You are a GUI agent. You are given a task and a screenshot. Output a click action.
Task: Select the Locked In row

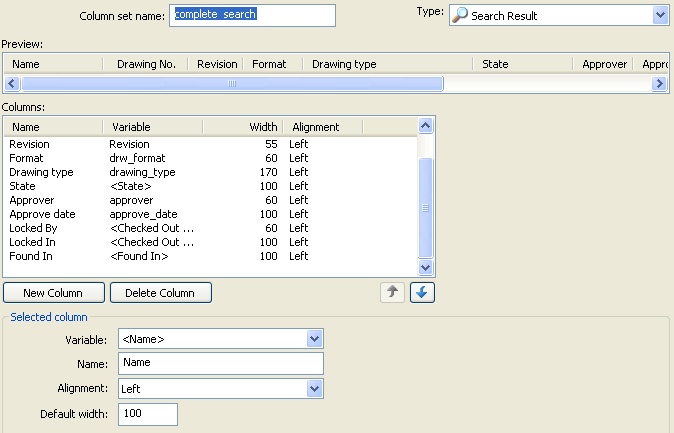211,242
